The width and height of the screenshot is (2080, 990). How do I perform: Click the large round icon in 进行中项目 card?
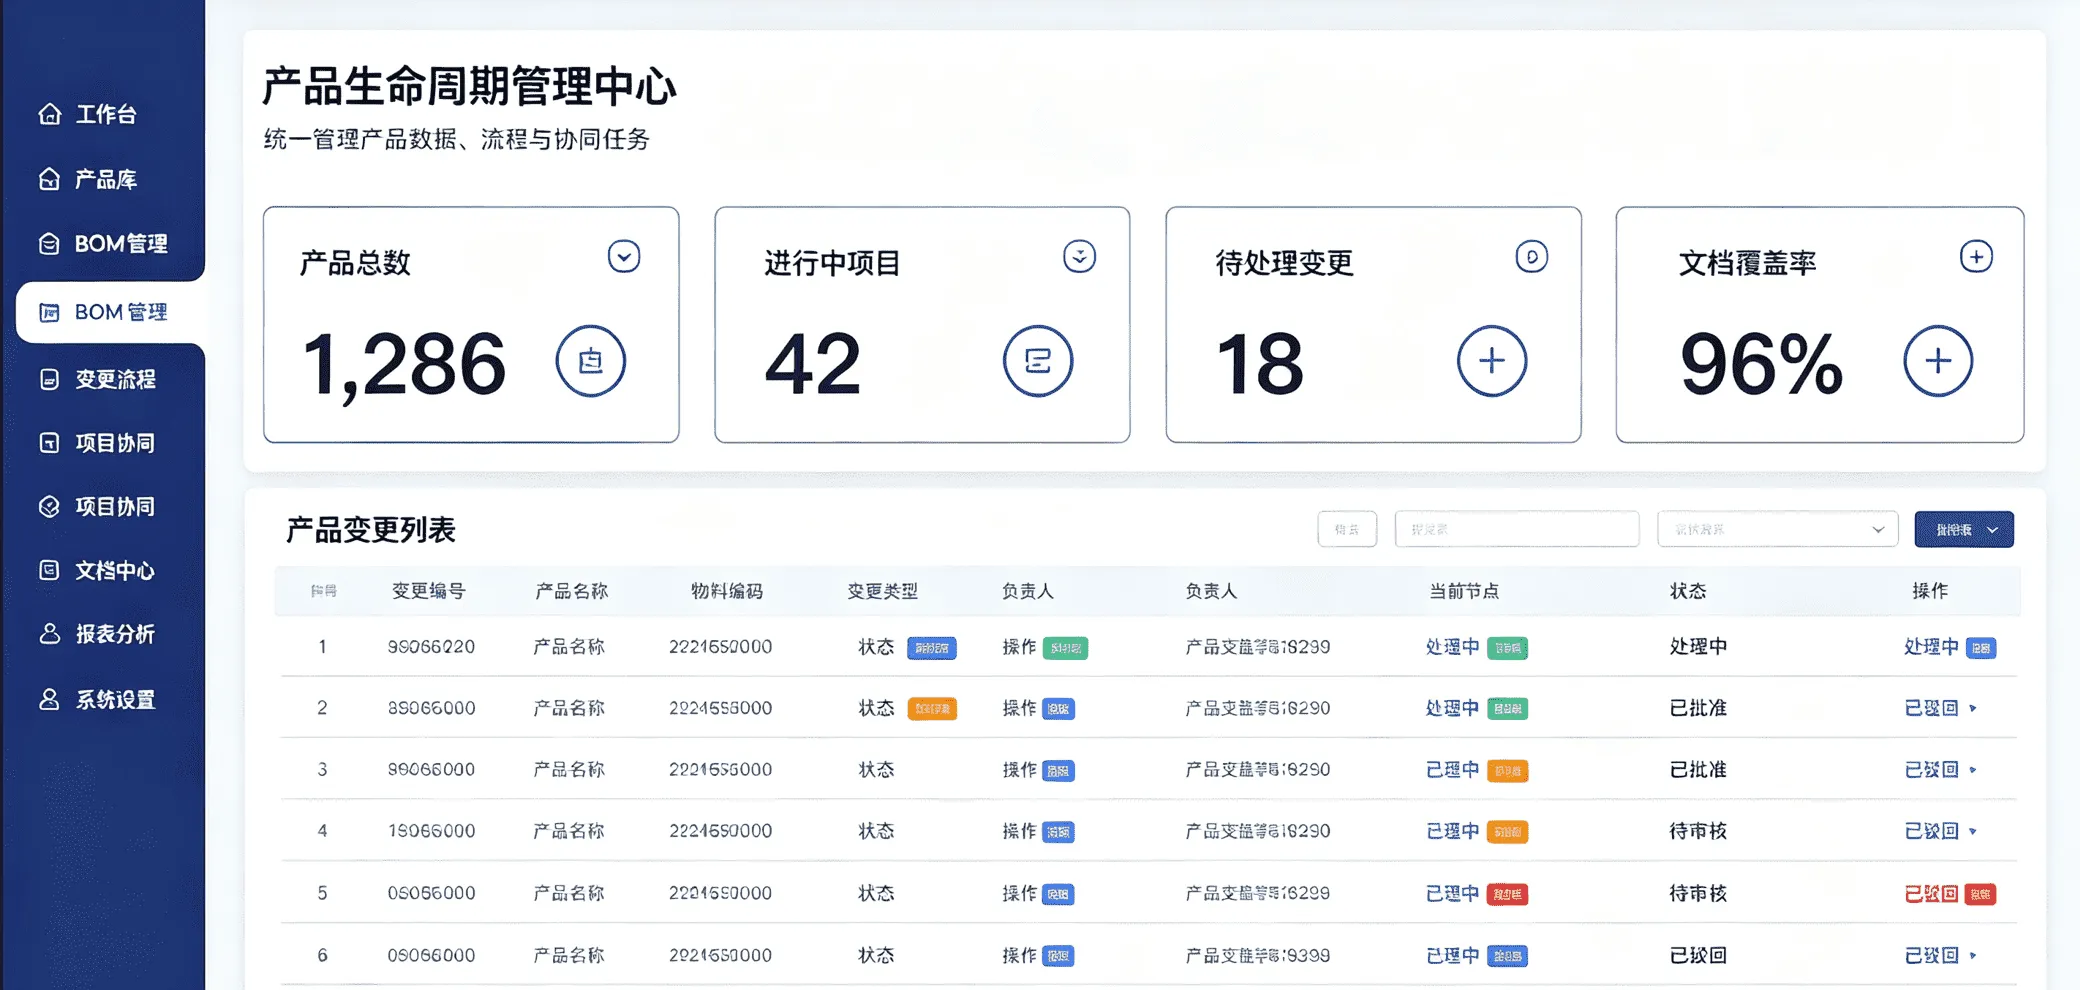click(1038, 361)
